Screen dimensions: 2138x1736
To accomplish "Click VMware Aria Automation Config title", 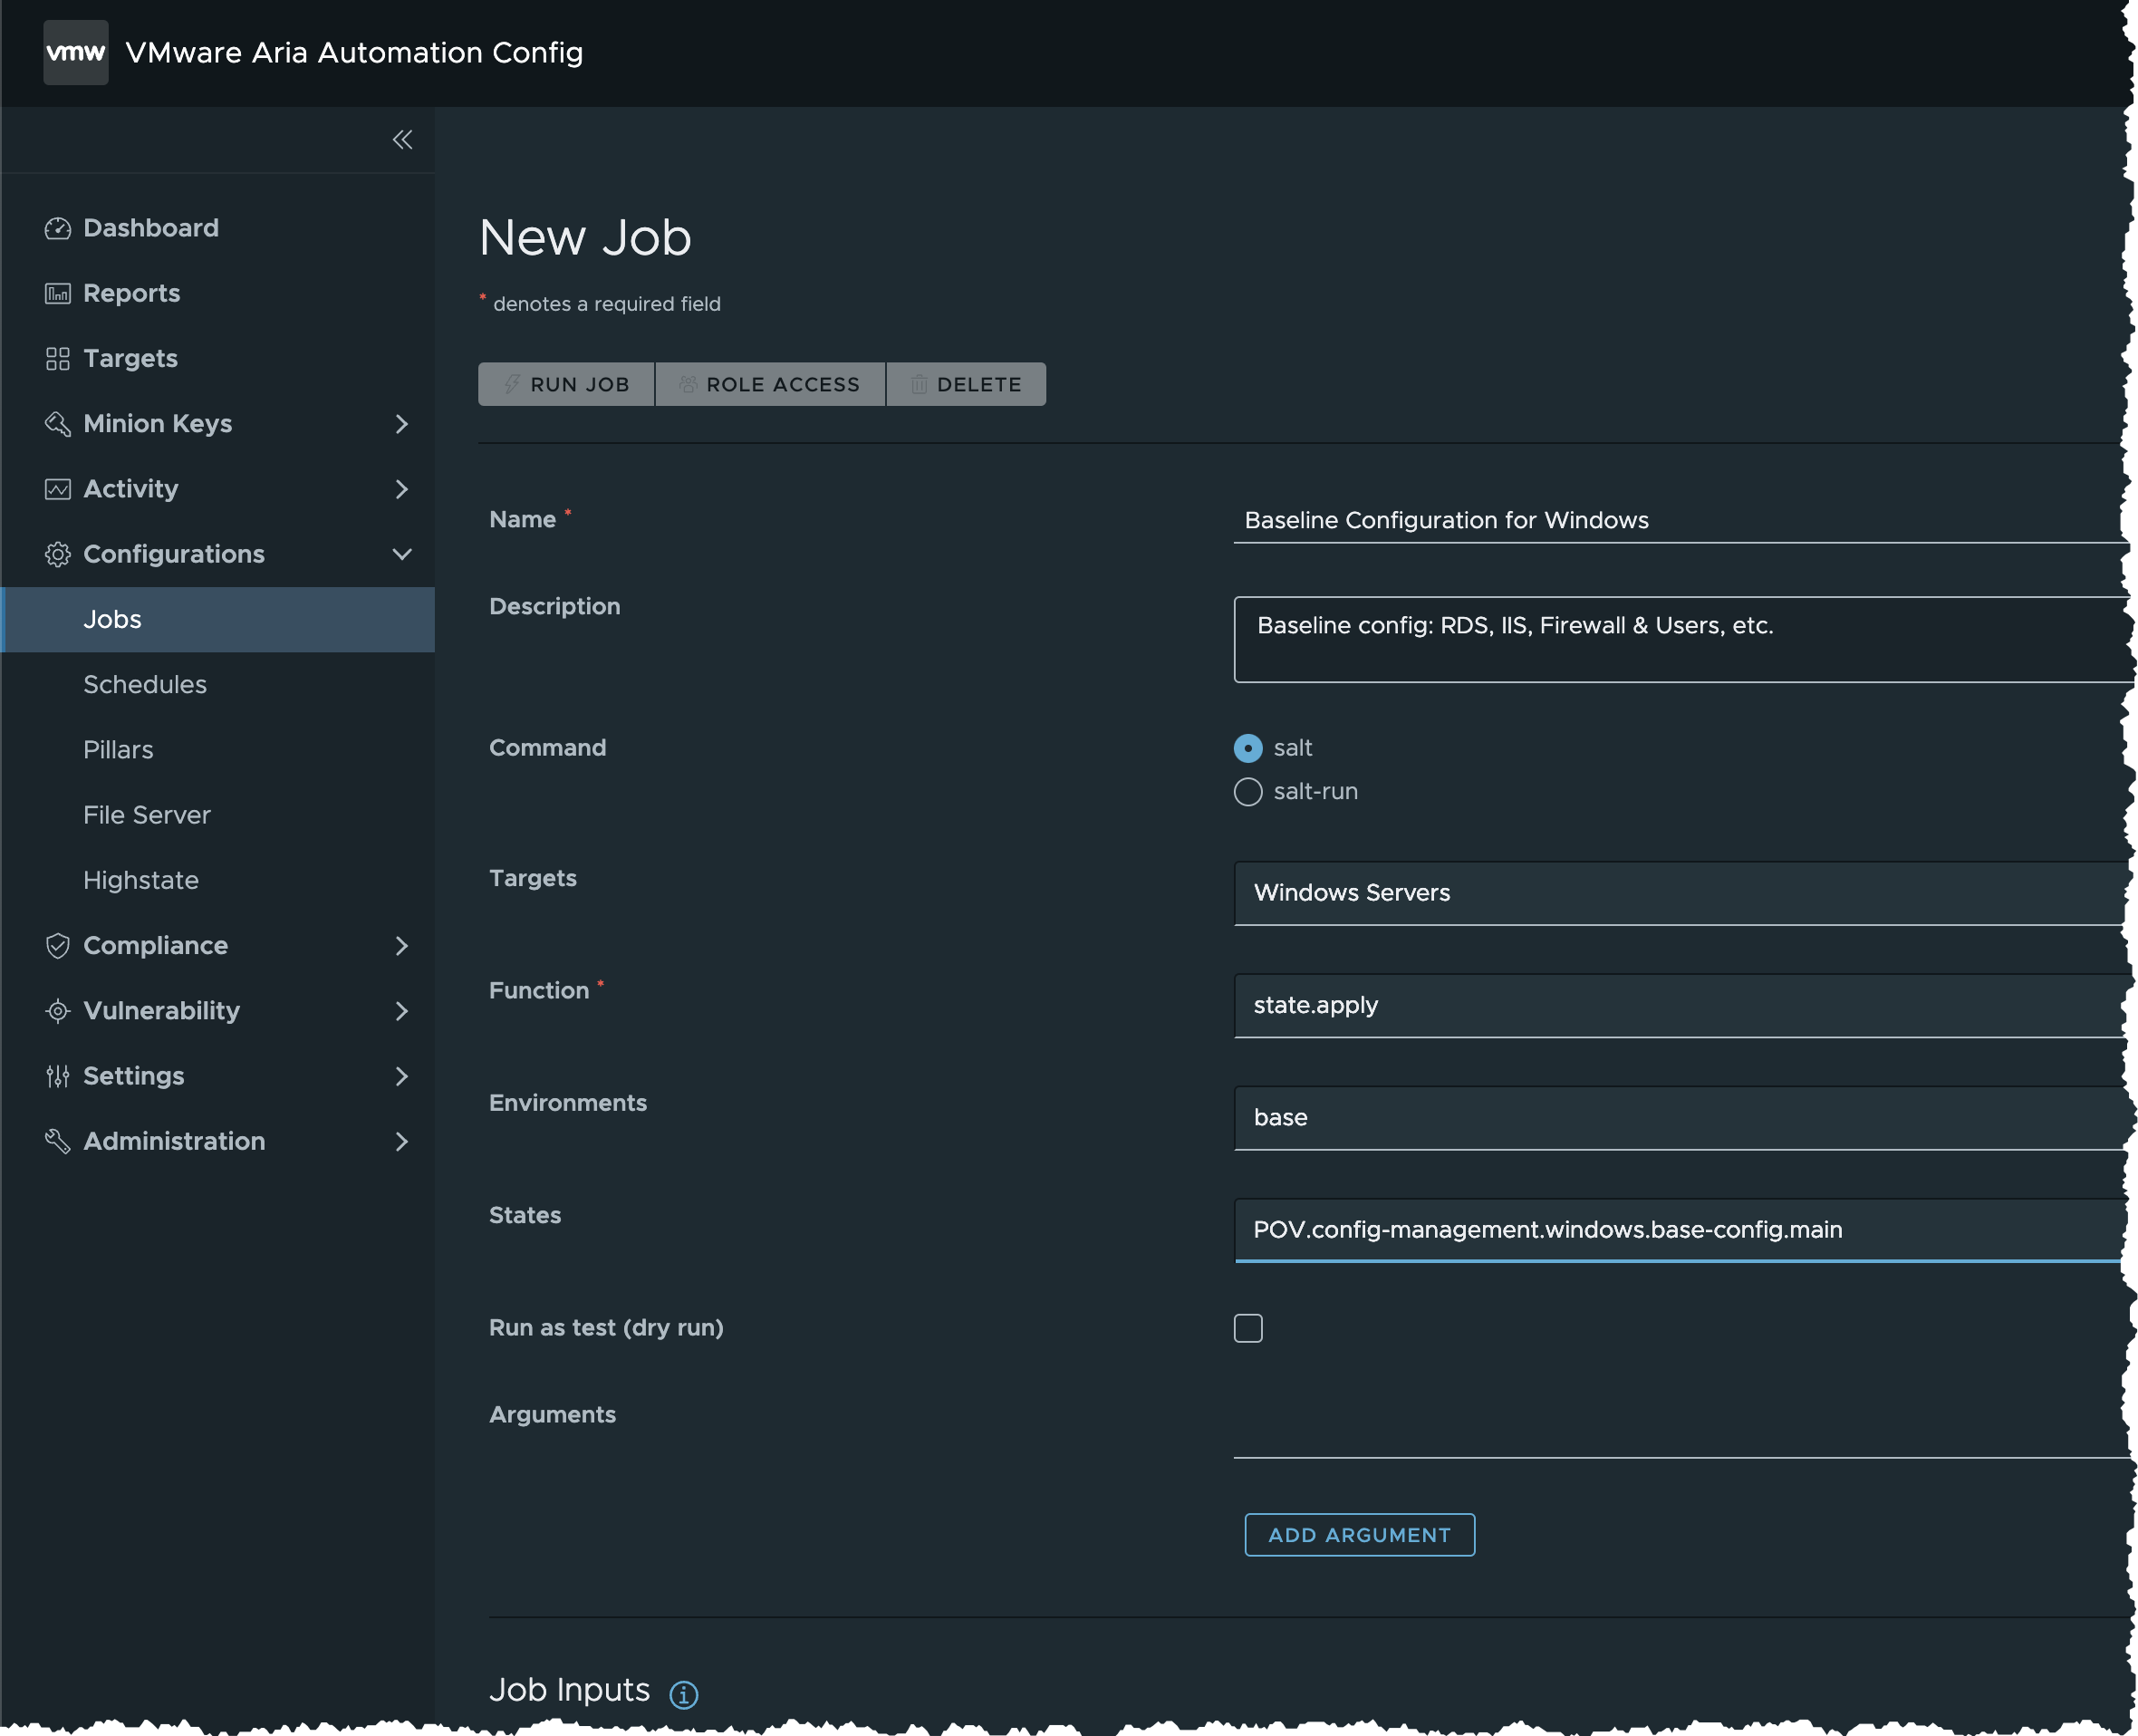I will (354, 53).
